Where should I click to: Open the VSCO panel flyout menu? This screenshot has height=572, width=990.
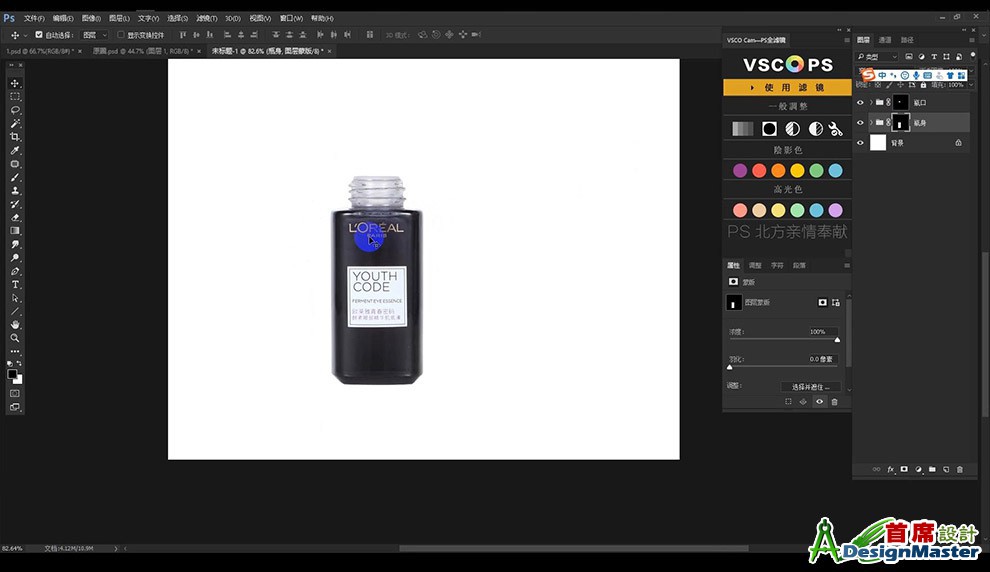click(847, 40)
